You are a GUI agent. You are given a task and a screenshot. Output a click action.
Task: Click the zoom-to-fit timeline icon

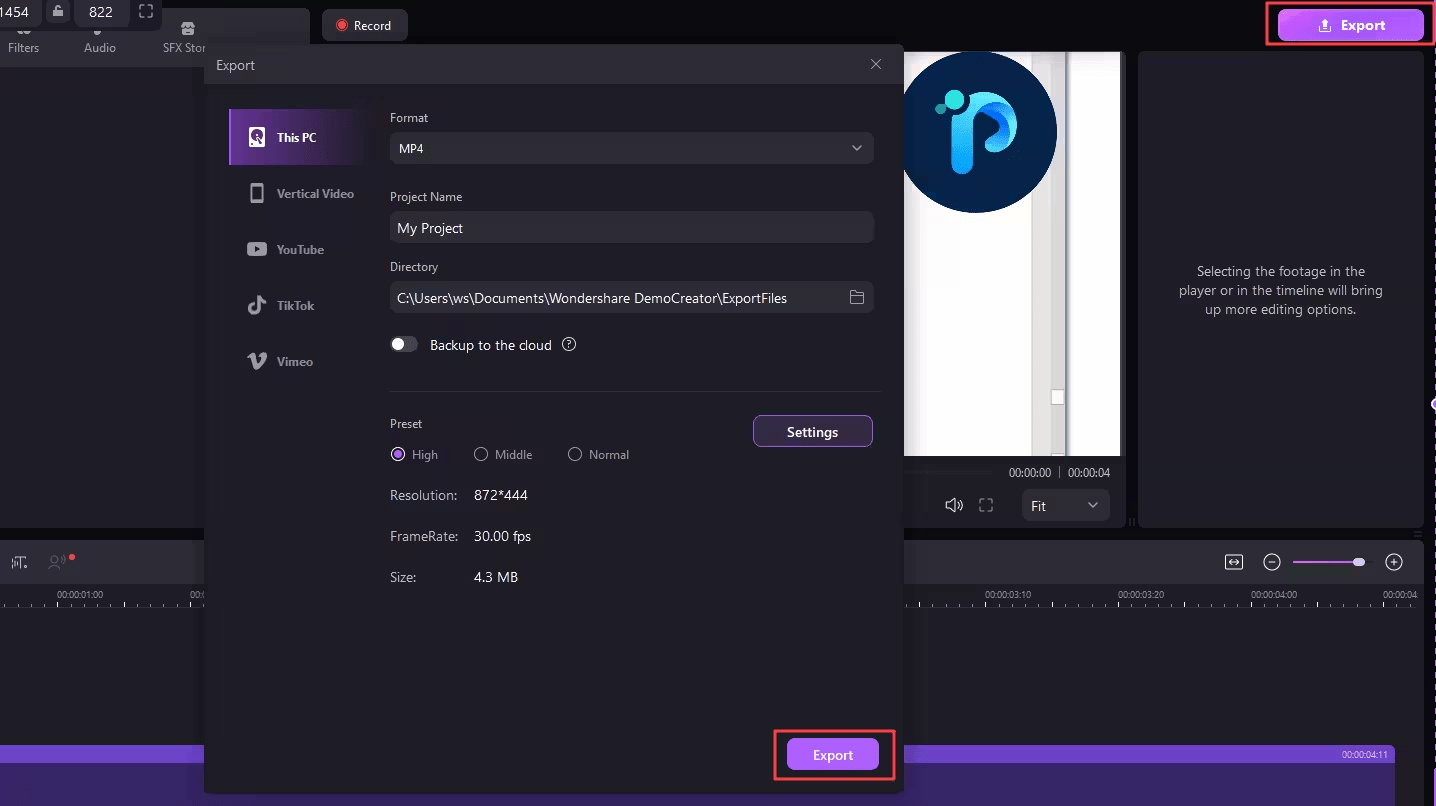(1233, 562)
